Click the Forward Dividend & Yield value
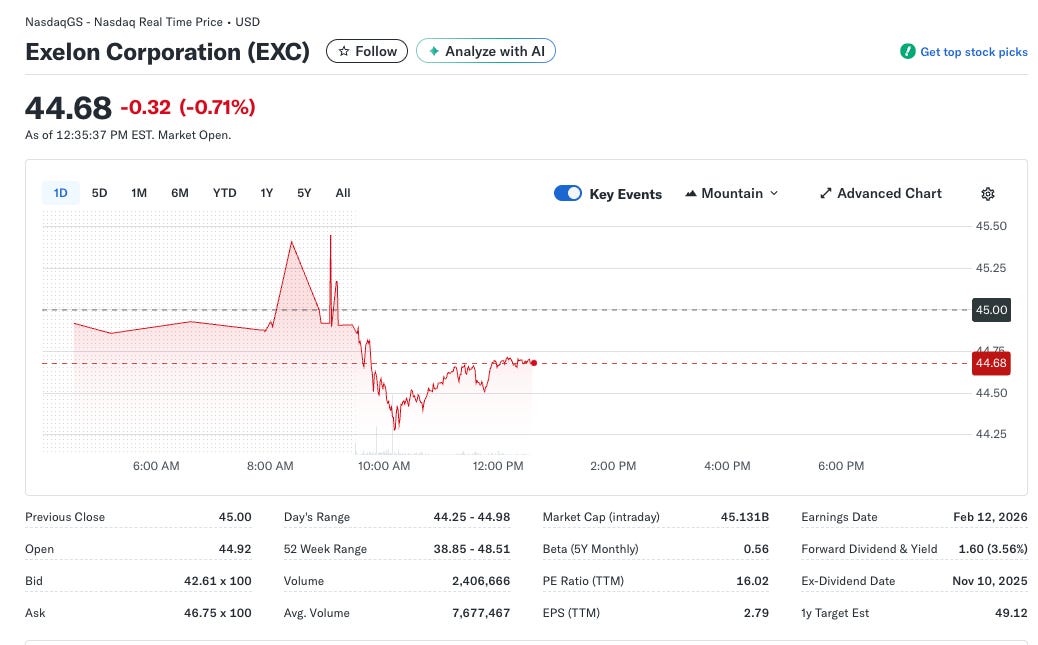The height and width of the screenshot is (645, 1038). [993, 549]
